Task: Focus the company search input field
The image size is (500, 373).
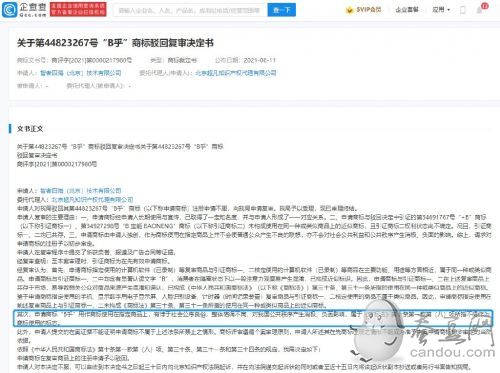Action: [x=190, y=10]
